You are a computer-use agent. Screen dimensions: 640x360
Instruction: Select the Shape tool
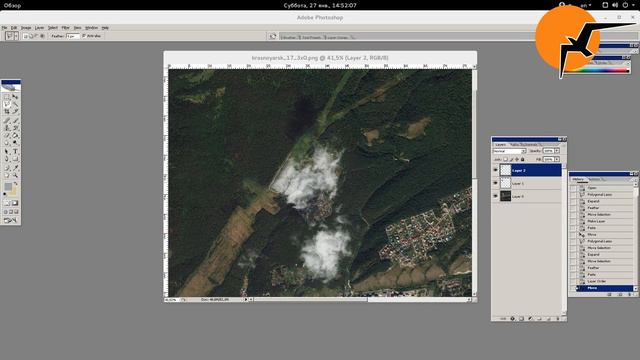pyautogui.click(x=16, y=158)
